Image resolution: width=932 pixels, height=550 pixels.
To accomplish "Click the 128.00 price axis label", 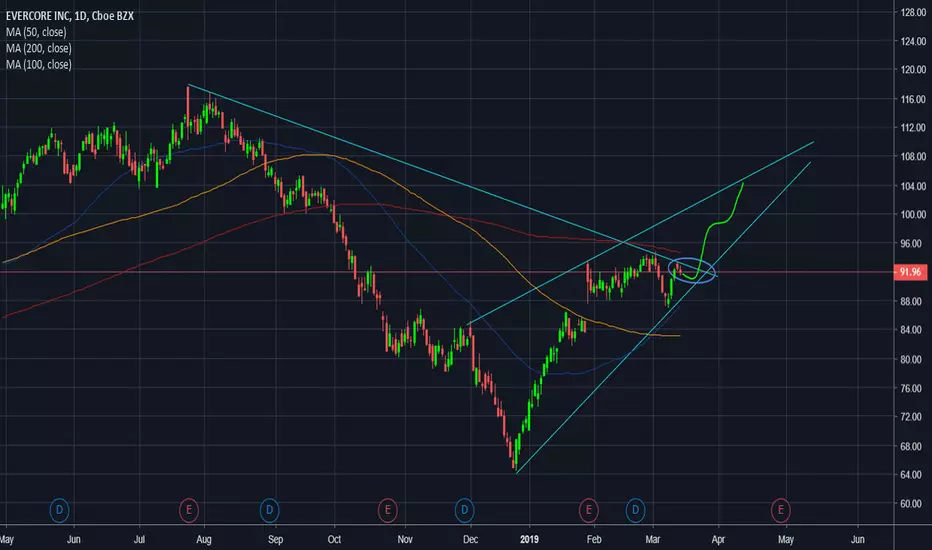I will (913, 12).
